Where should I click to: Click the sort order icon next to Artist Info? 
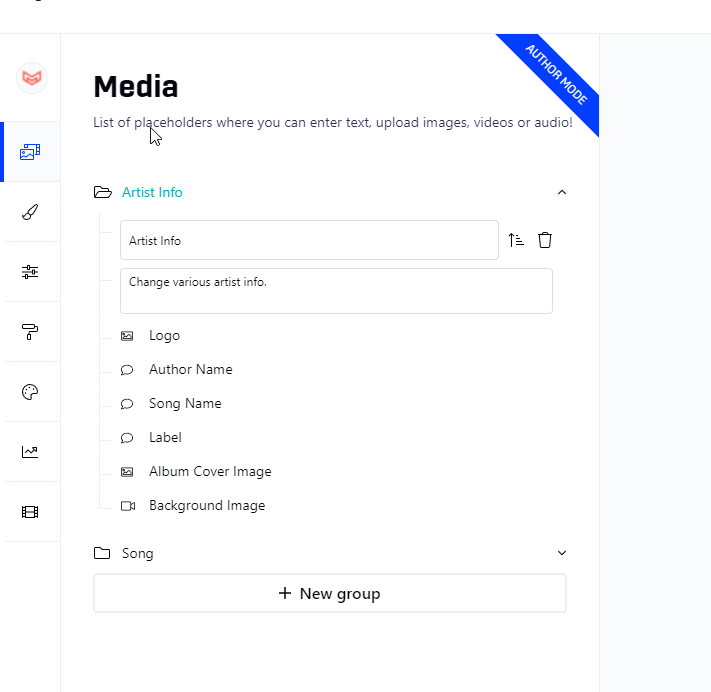516,240
